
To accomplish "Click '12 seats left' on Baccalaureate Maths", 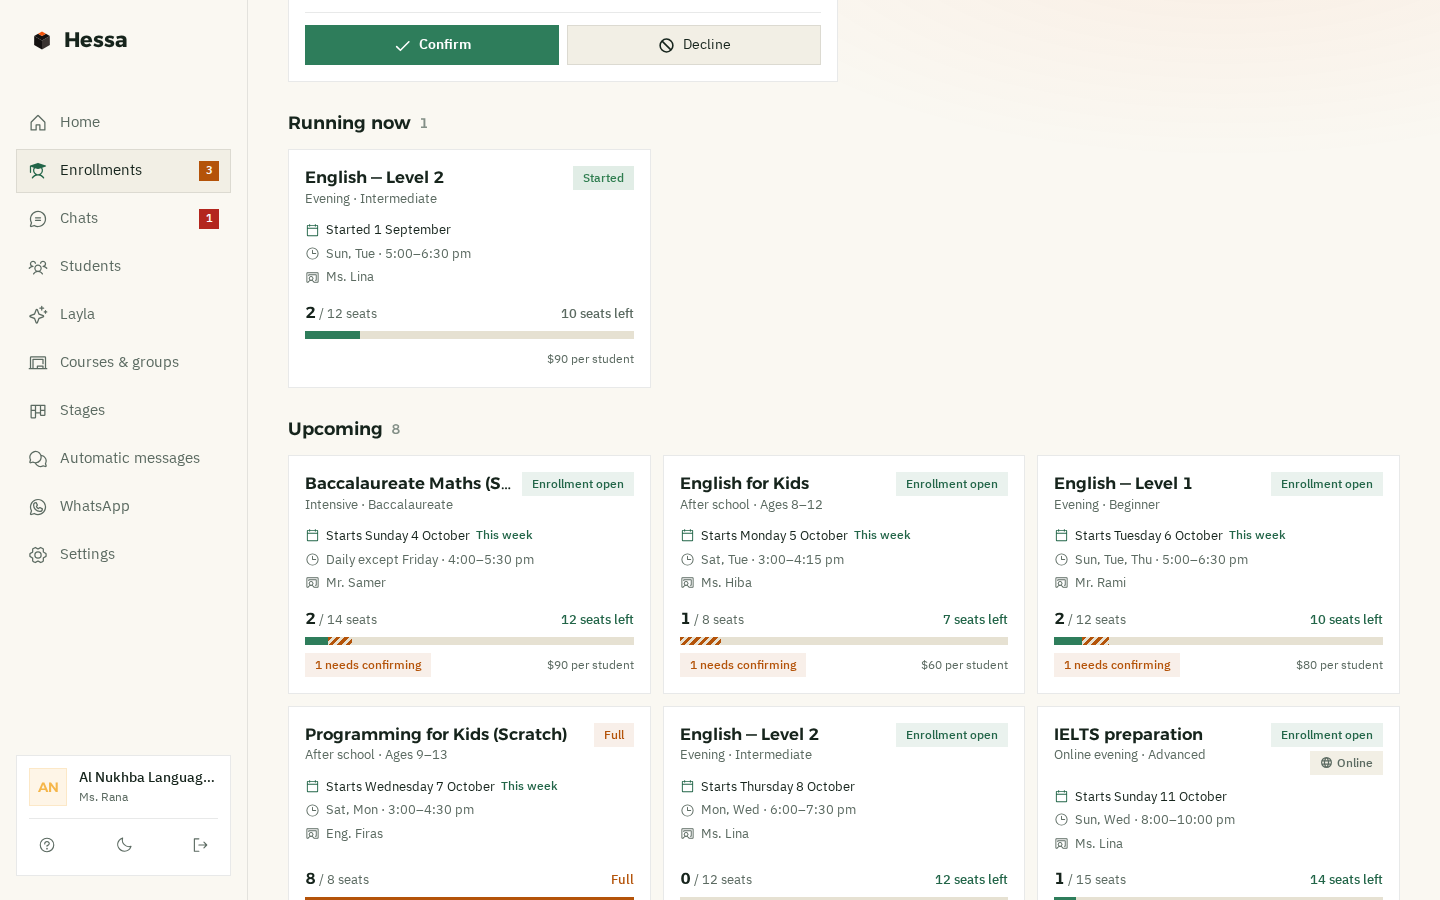I will (597, 620).
